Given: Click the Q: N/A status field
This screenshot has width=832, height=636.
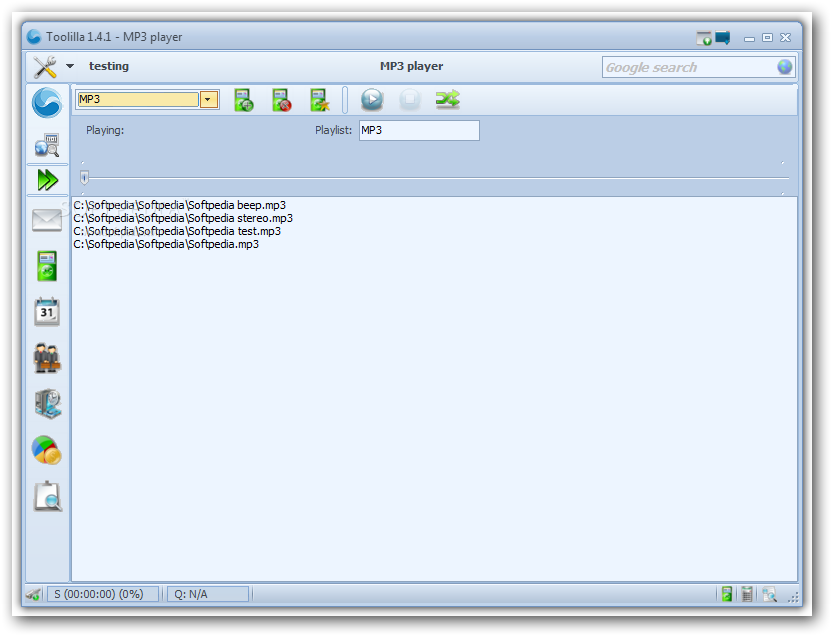Looking at the screenshot, I should click(207, 594).
